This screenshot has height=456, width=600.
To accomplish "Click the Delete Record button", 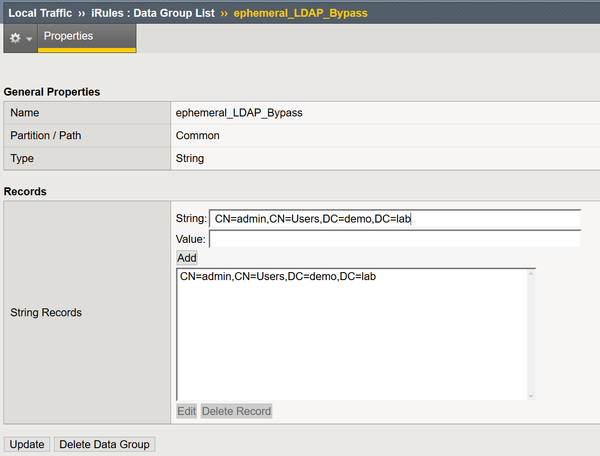I will coord(237,411).
